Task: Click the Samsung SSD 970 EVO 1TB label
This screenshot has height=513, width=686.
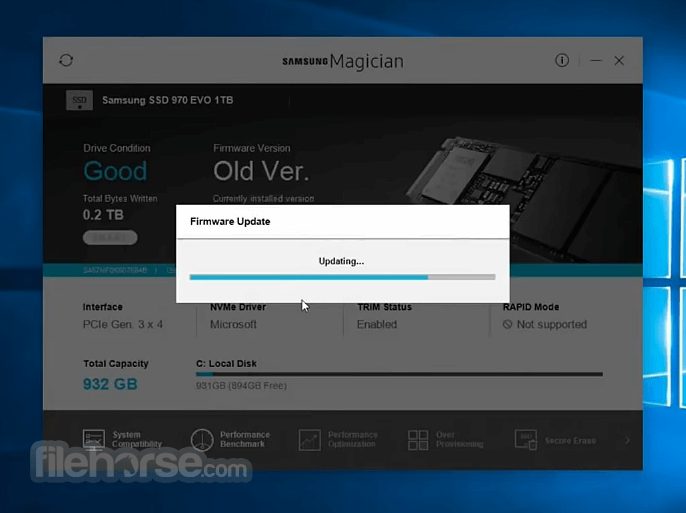Action: 168,100
